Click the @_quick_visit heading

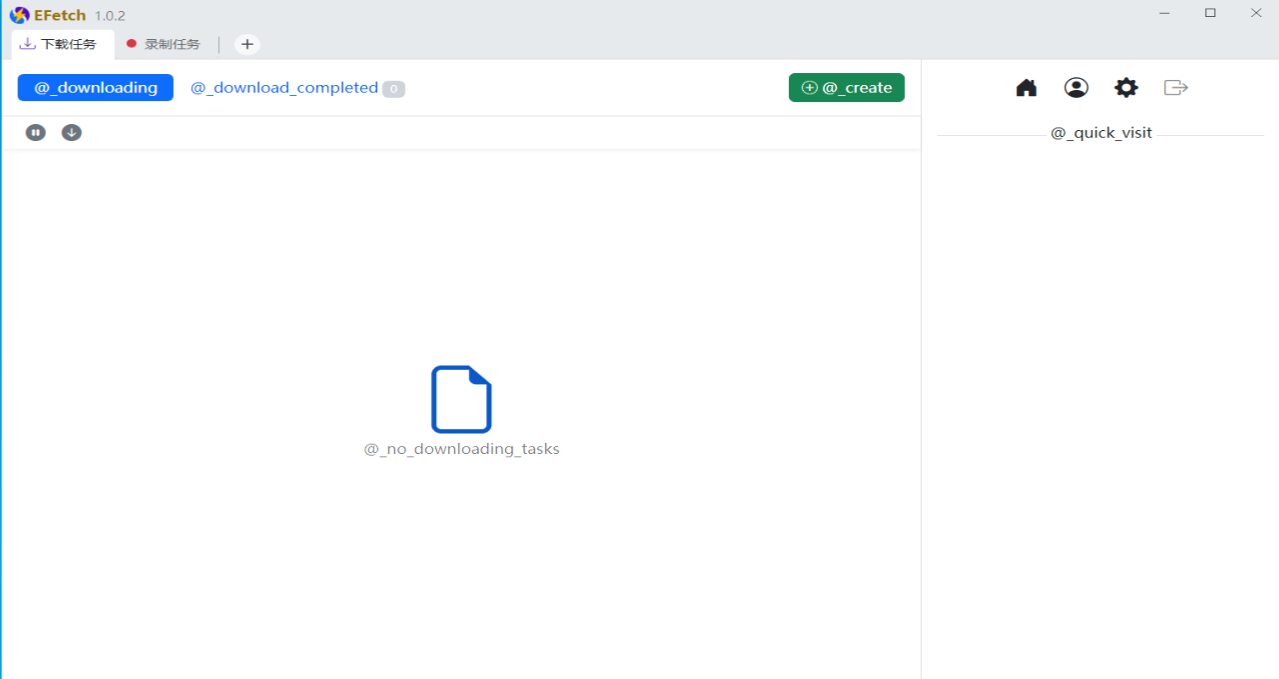(1101, 133)
